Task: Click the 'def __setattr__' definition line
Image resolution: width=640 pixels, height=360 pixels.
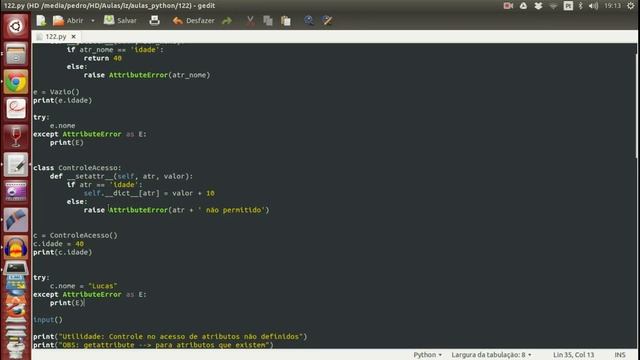Action: click(x=121, y=176)
